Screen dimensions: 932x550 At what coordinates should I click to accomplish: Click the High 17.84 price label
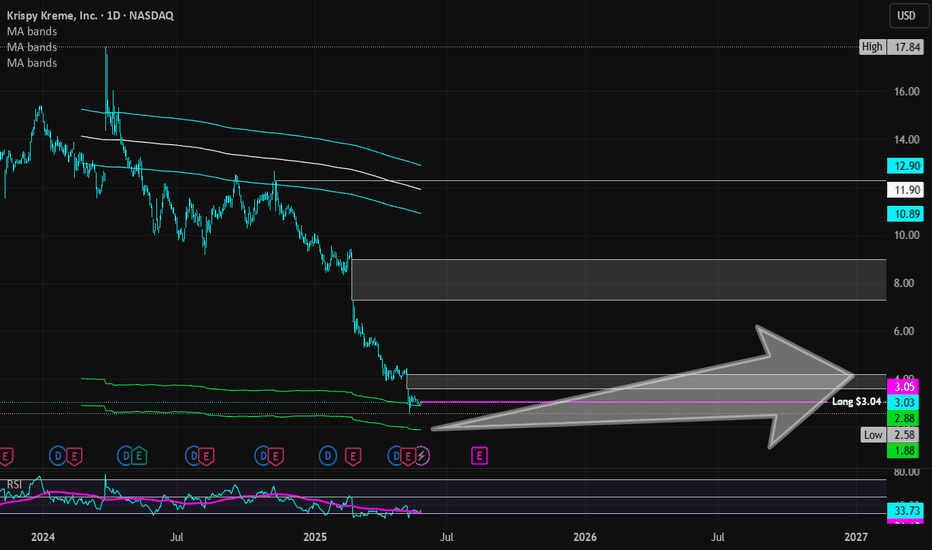pyautogui.click(x=892, y=47)
